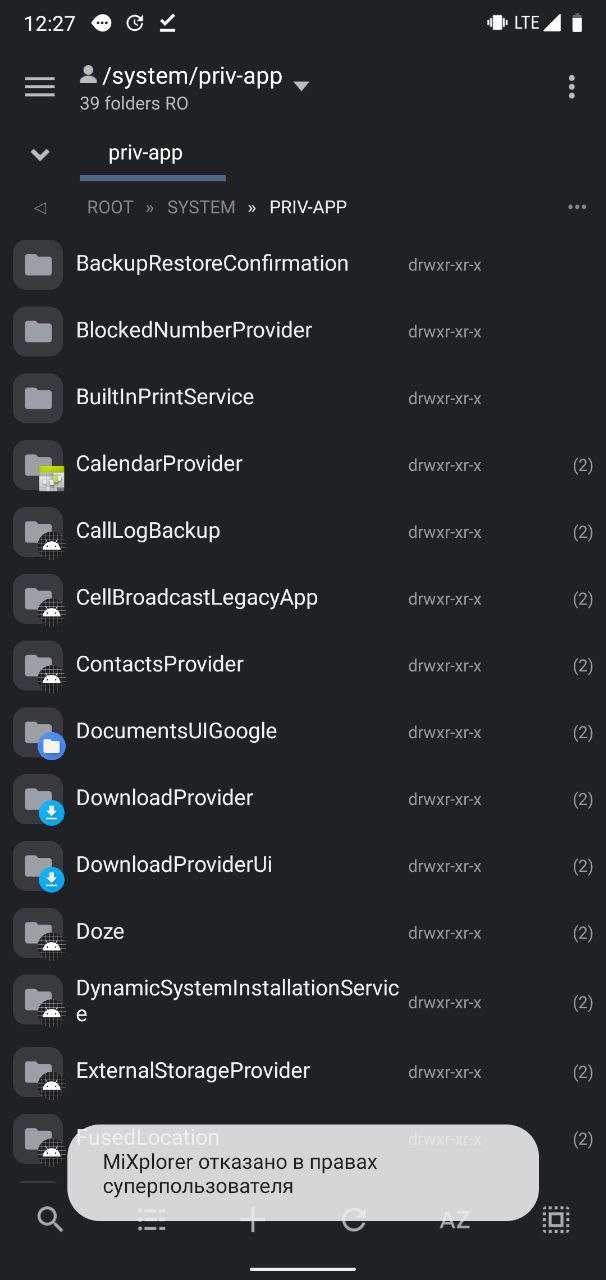Open the BackupRestoreConfirmation folder

(303, 264)
